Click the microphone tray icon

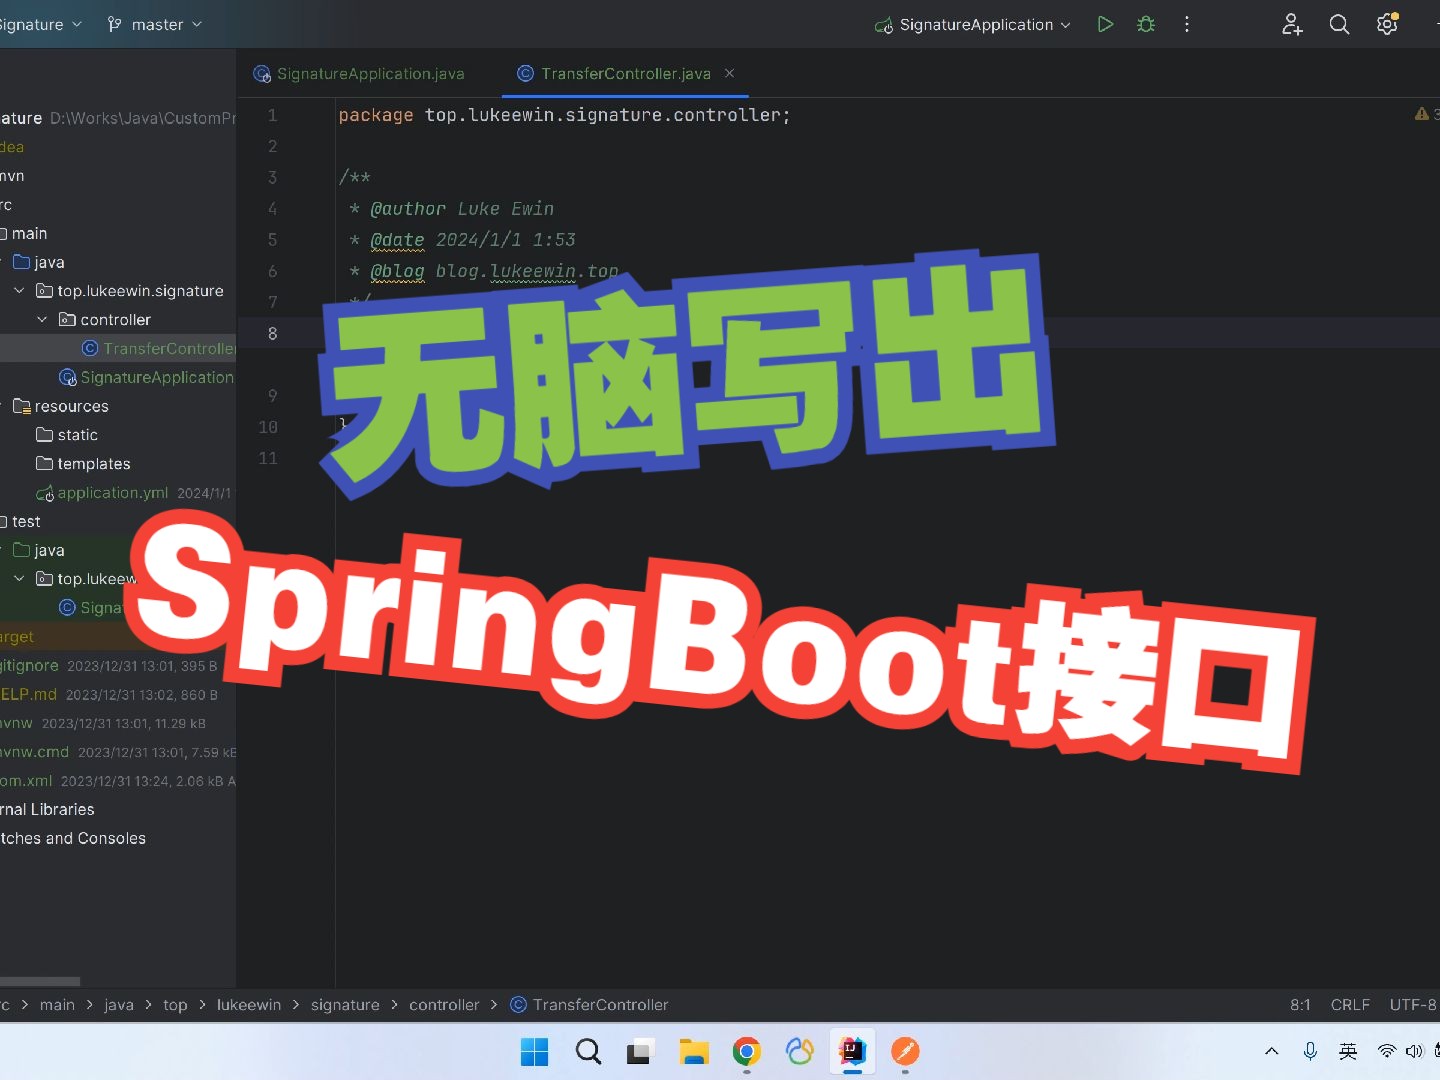tap(1310, 1051)
